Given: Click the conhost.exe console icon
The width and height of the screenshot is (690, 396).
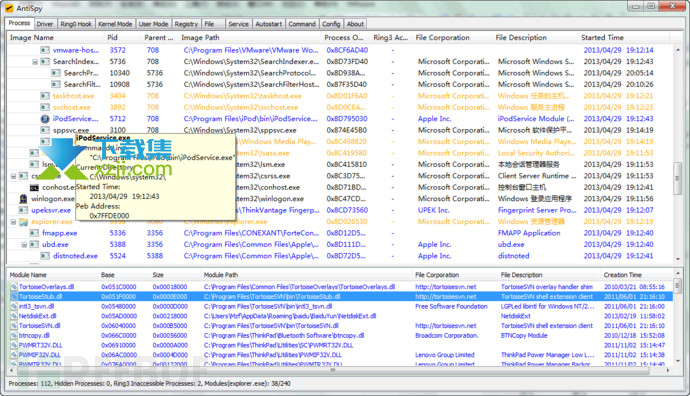Looking at the screenshot, I should [x=34, y=187].
